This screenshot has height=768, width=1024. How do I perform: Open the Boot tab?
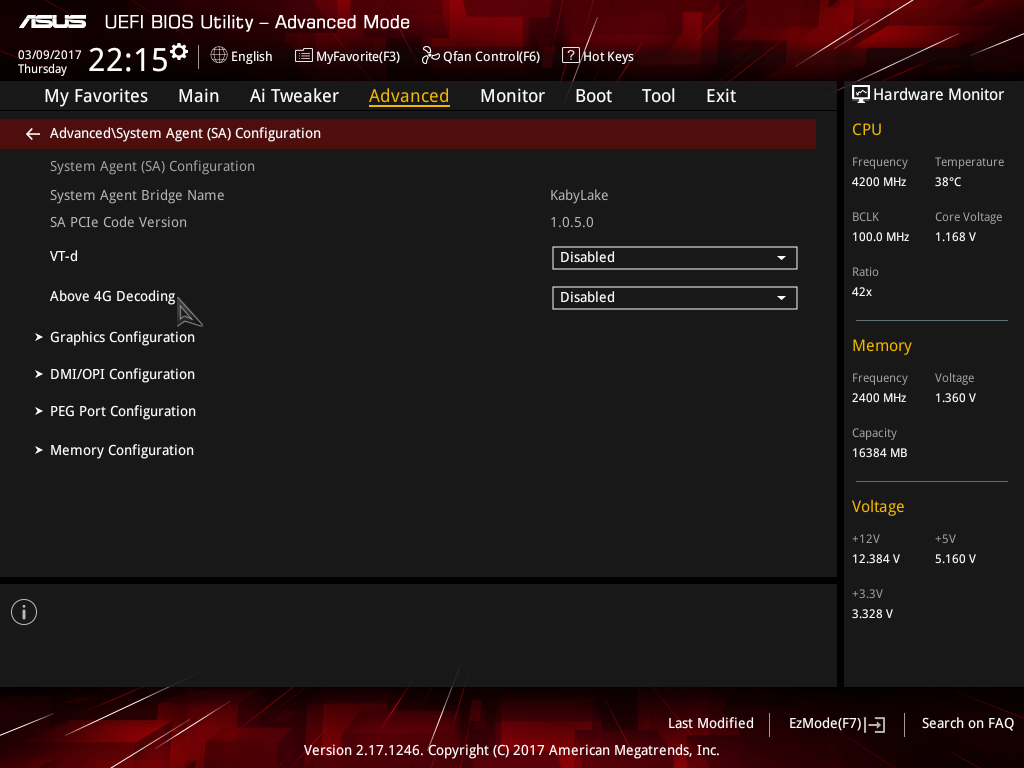pyautogui.click(x=593, y=96)
